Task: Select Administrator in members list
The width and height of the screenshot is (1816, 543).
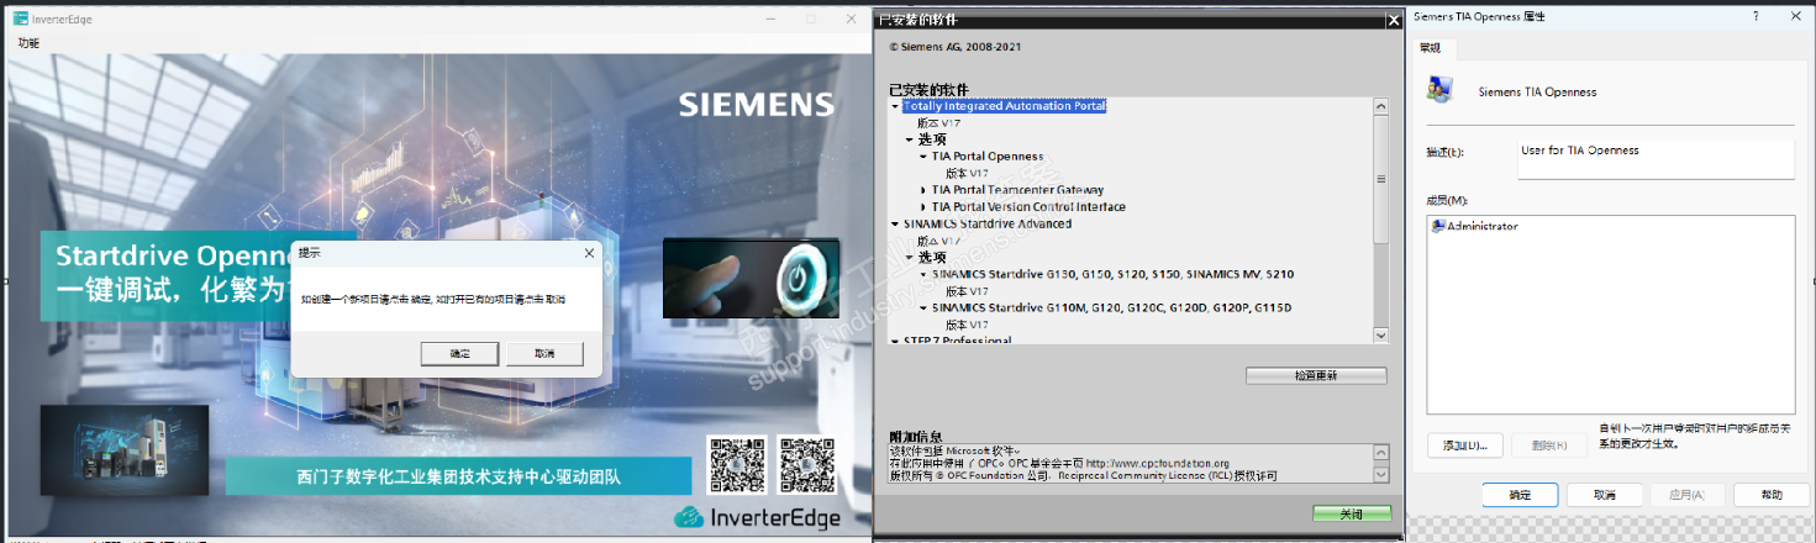Action: click(x=1475, y=227)
